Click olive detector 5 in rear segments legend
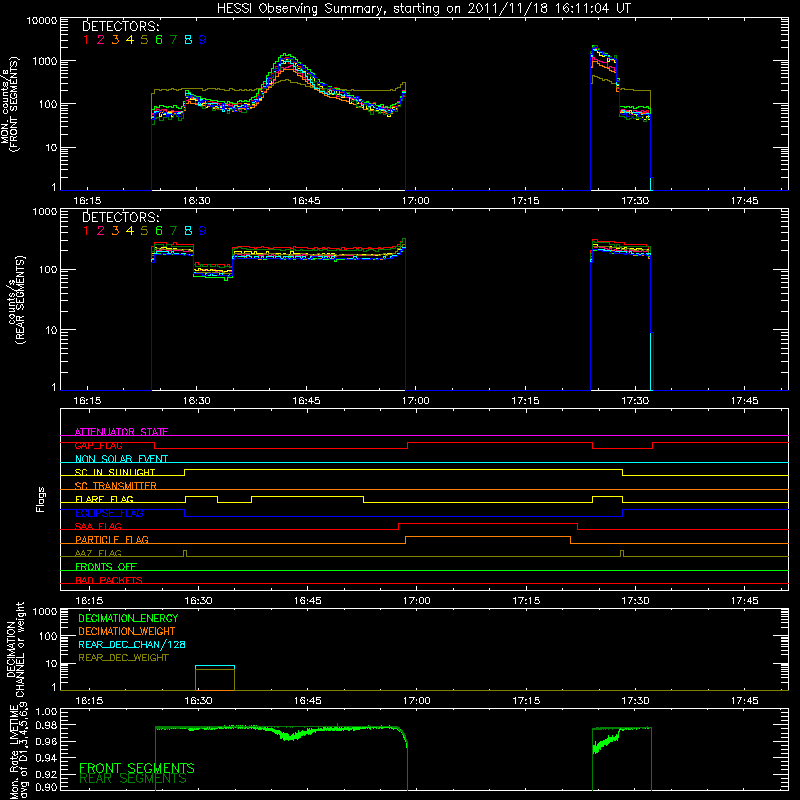Viewport: 800px width, 800px height. coord(144,231)
